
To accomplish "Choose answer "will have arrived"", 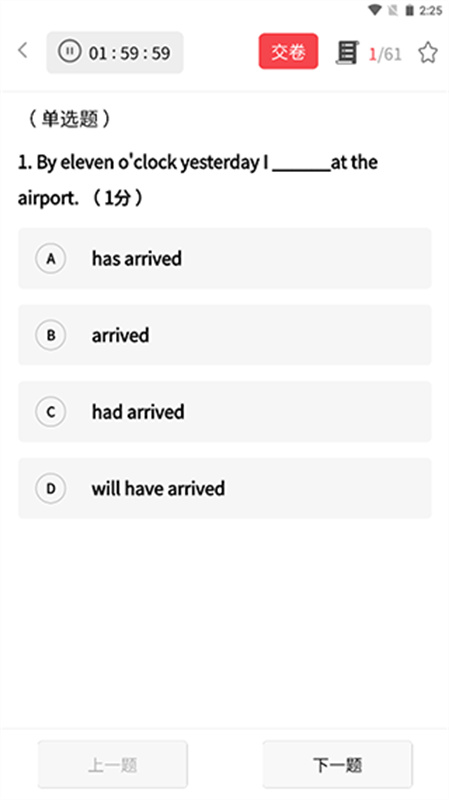I will 158,488.
